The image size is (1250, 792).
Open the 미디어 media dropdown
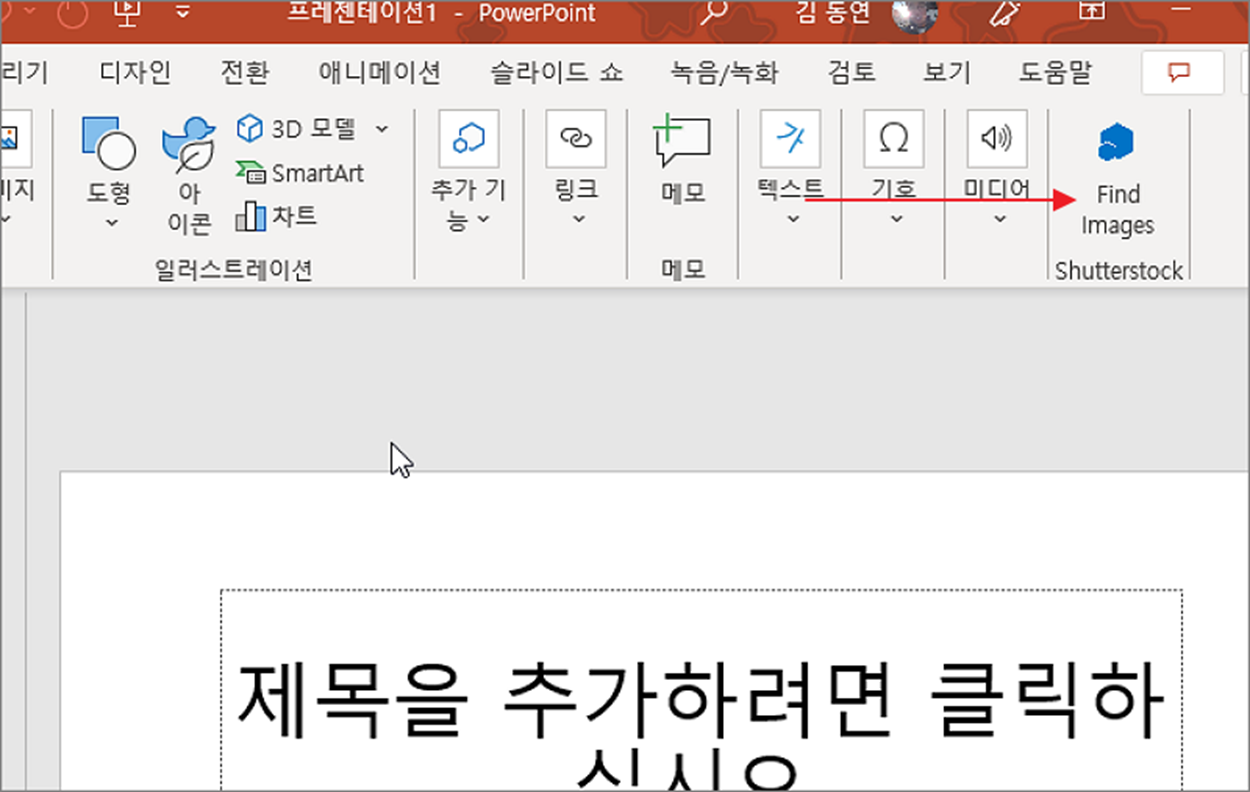997,170
